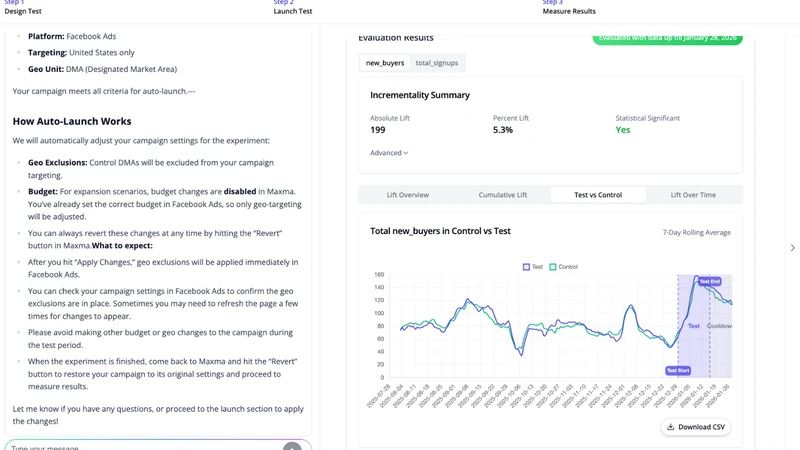
Task: Click the chat message input field
Action: tap(145, 446)
